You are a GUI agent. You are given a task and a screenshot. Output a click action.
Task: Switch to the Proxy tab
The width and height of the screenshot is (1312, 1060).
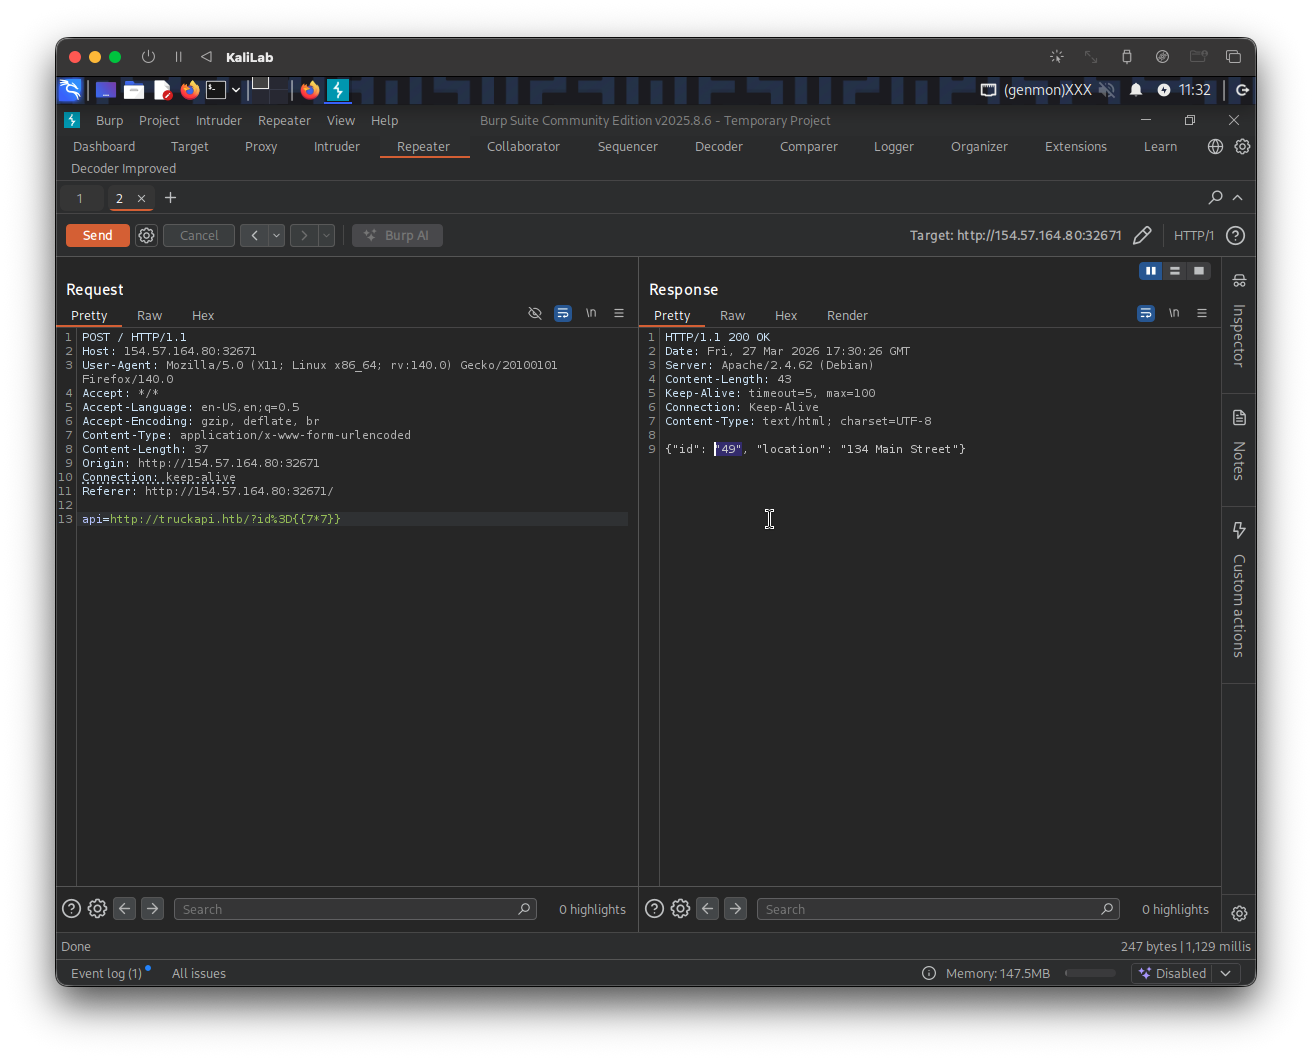tap(261, 147)
